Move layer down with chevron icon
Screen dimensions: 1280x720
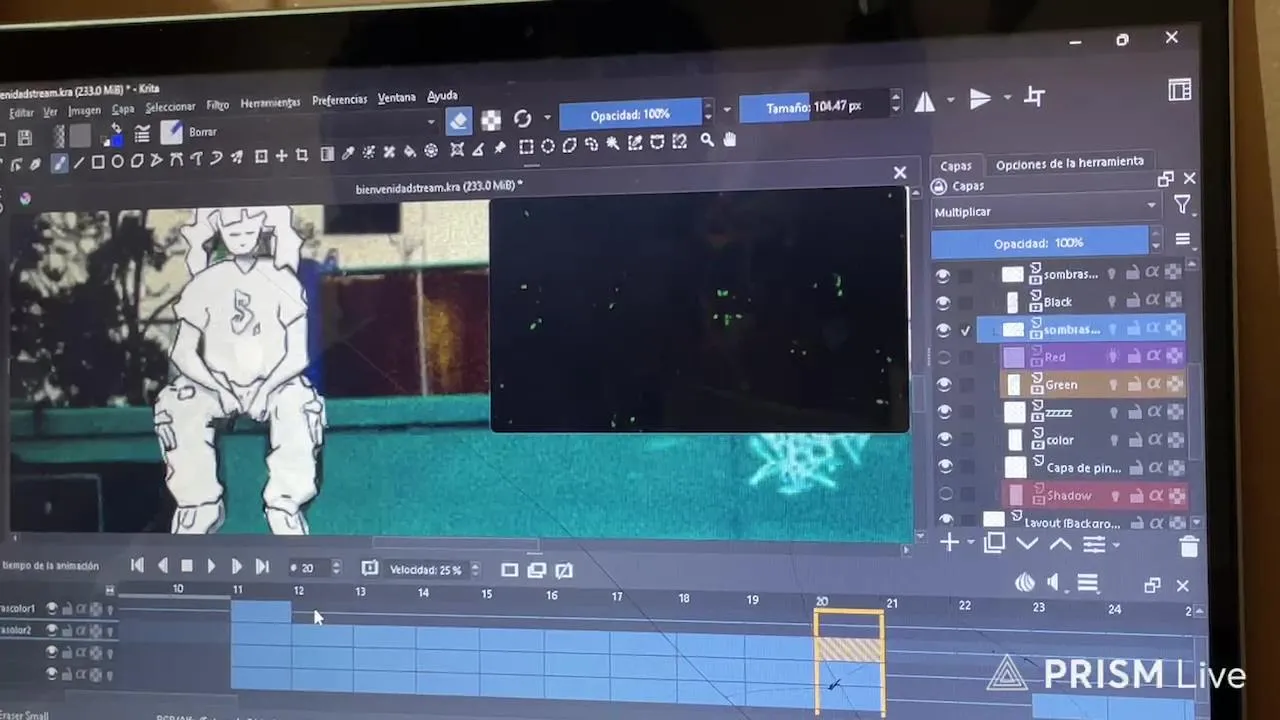(x=1027, y=544)
